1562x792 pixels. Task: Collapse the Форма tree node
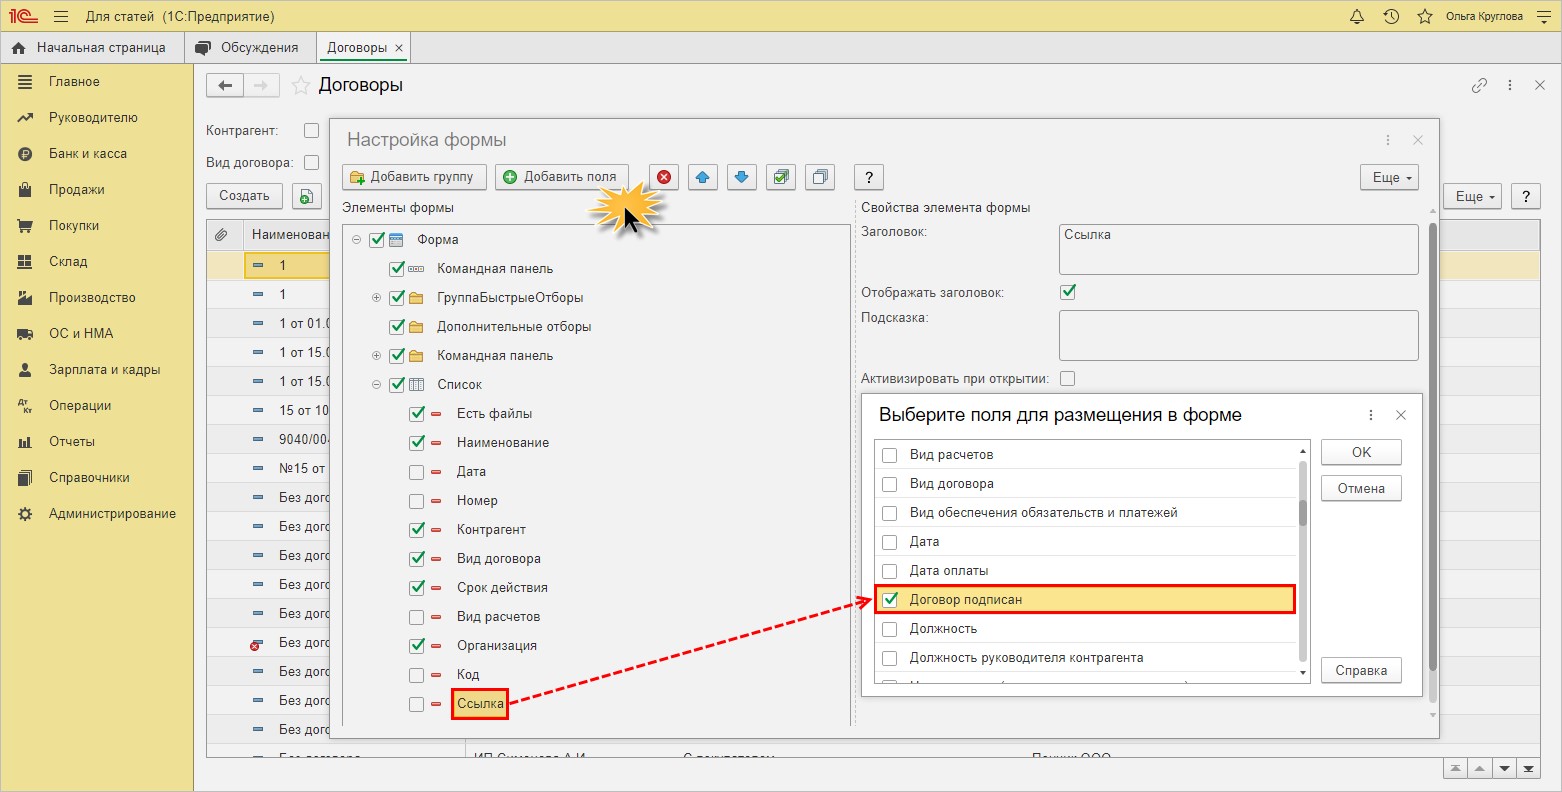coord(357,240)
